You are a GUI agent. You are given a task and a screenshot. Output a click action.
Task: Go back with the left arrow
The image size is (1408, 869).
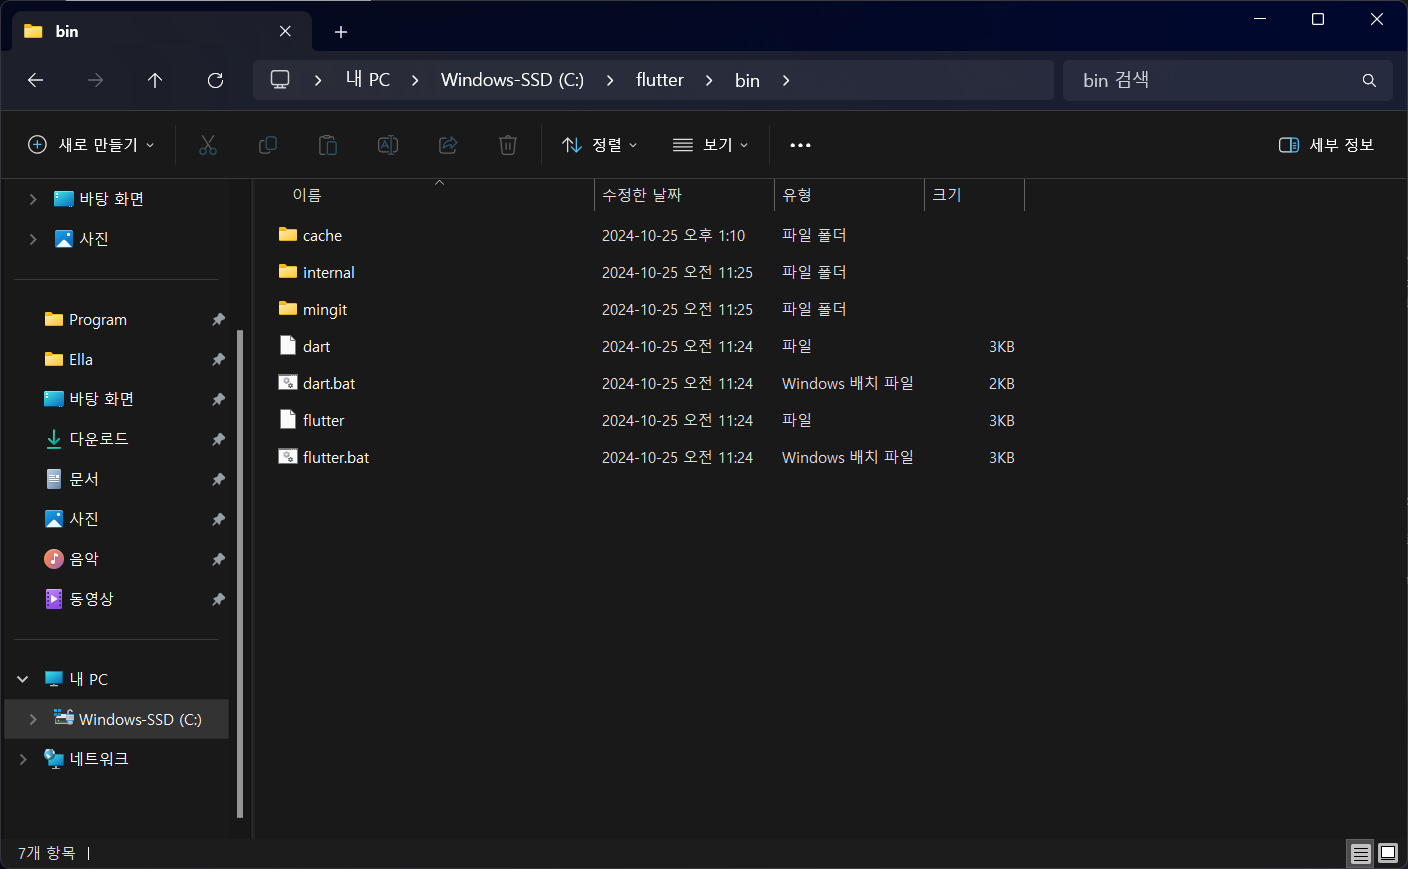click(x=36, y=80)
